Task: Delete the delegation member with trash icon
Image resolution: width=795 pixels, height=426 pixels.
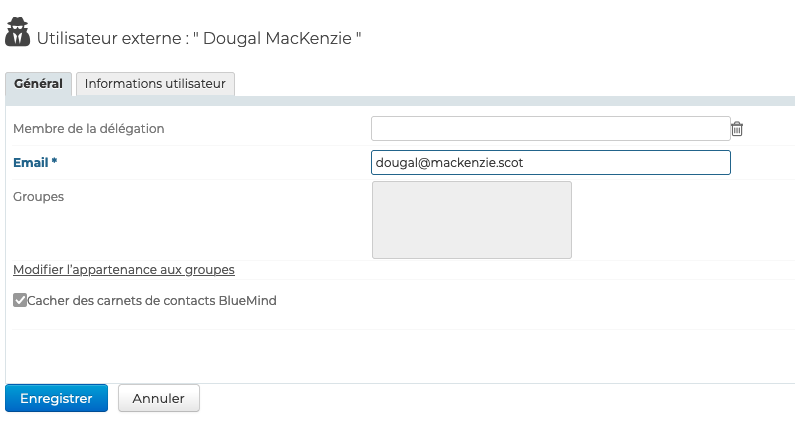Action: [737, 129]
